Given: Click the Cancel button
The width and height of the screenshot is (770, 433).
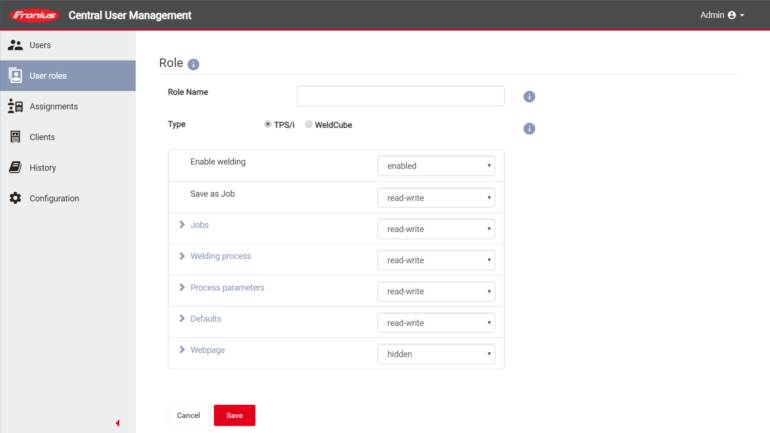Looking at the screenshot, I should (188, 415).
